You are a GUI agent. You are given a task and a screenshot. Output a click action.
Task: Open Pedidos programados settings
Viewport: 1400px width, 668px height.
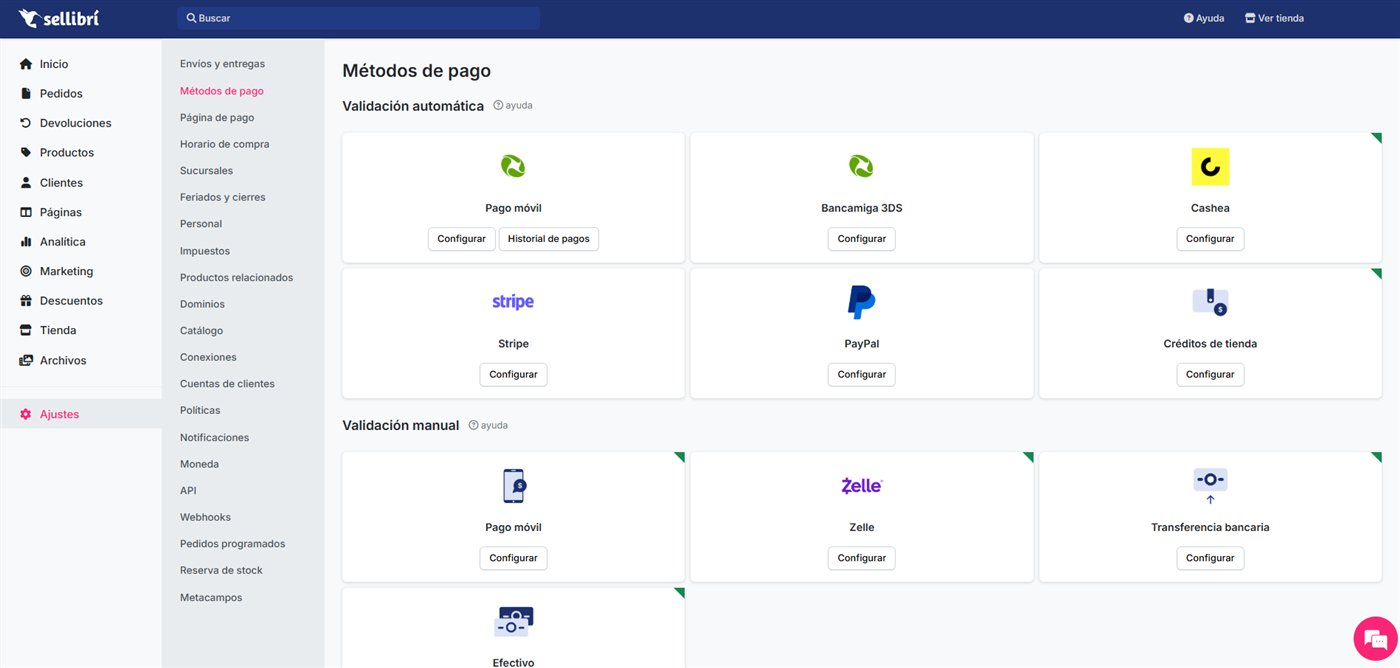232,544
